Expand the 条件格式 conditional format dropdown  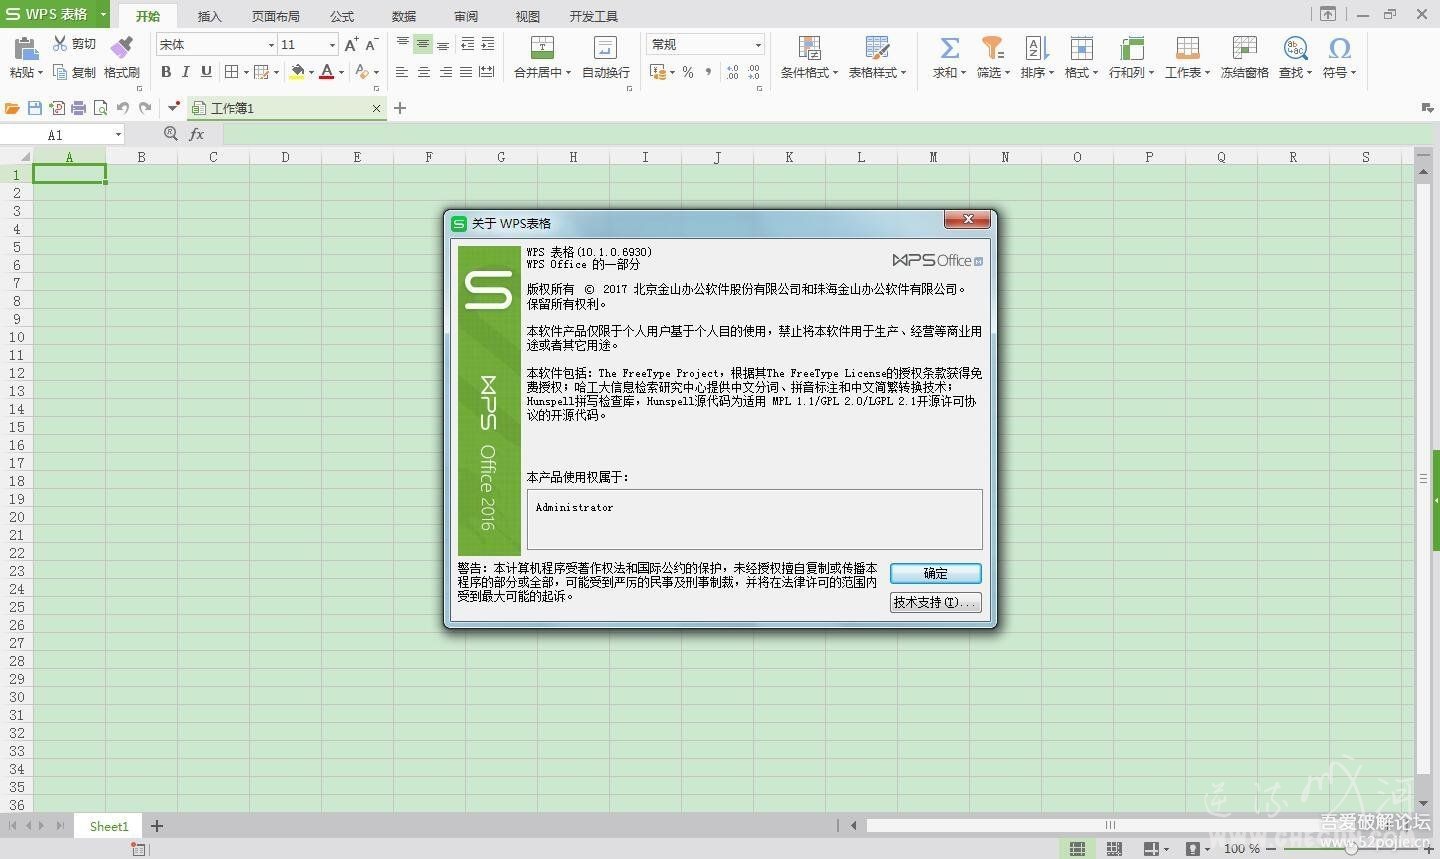pyautogui.click(x=835, y=73)
